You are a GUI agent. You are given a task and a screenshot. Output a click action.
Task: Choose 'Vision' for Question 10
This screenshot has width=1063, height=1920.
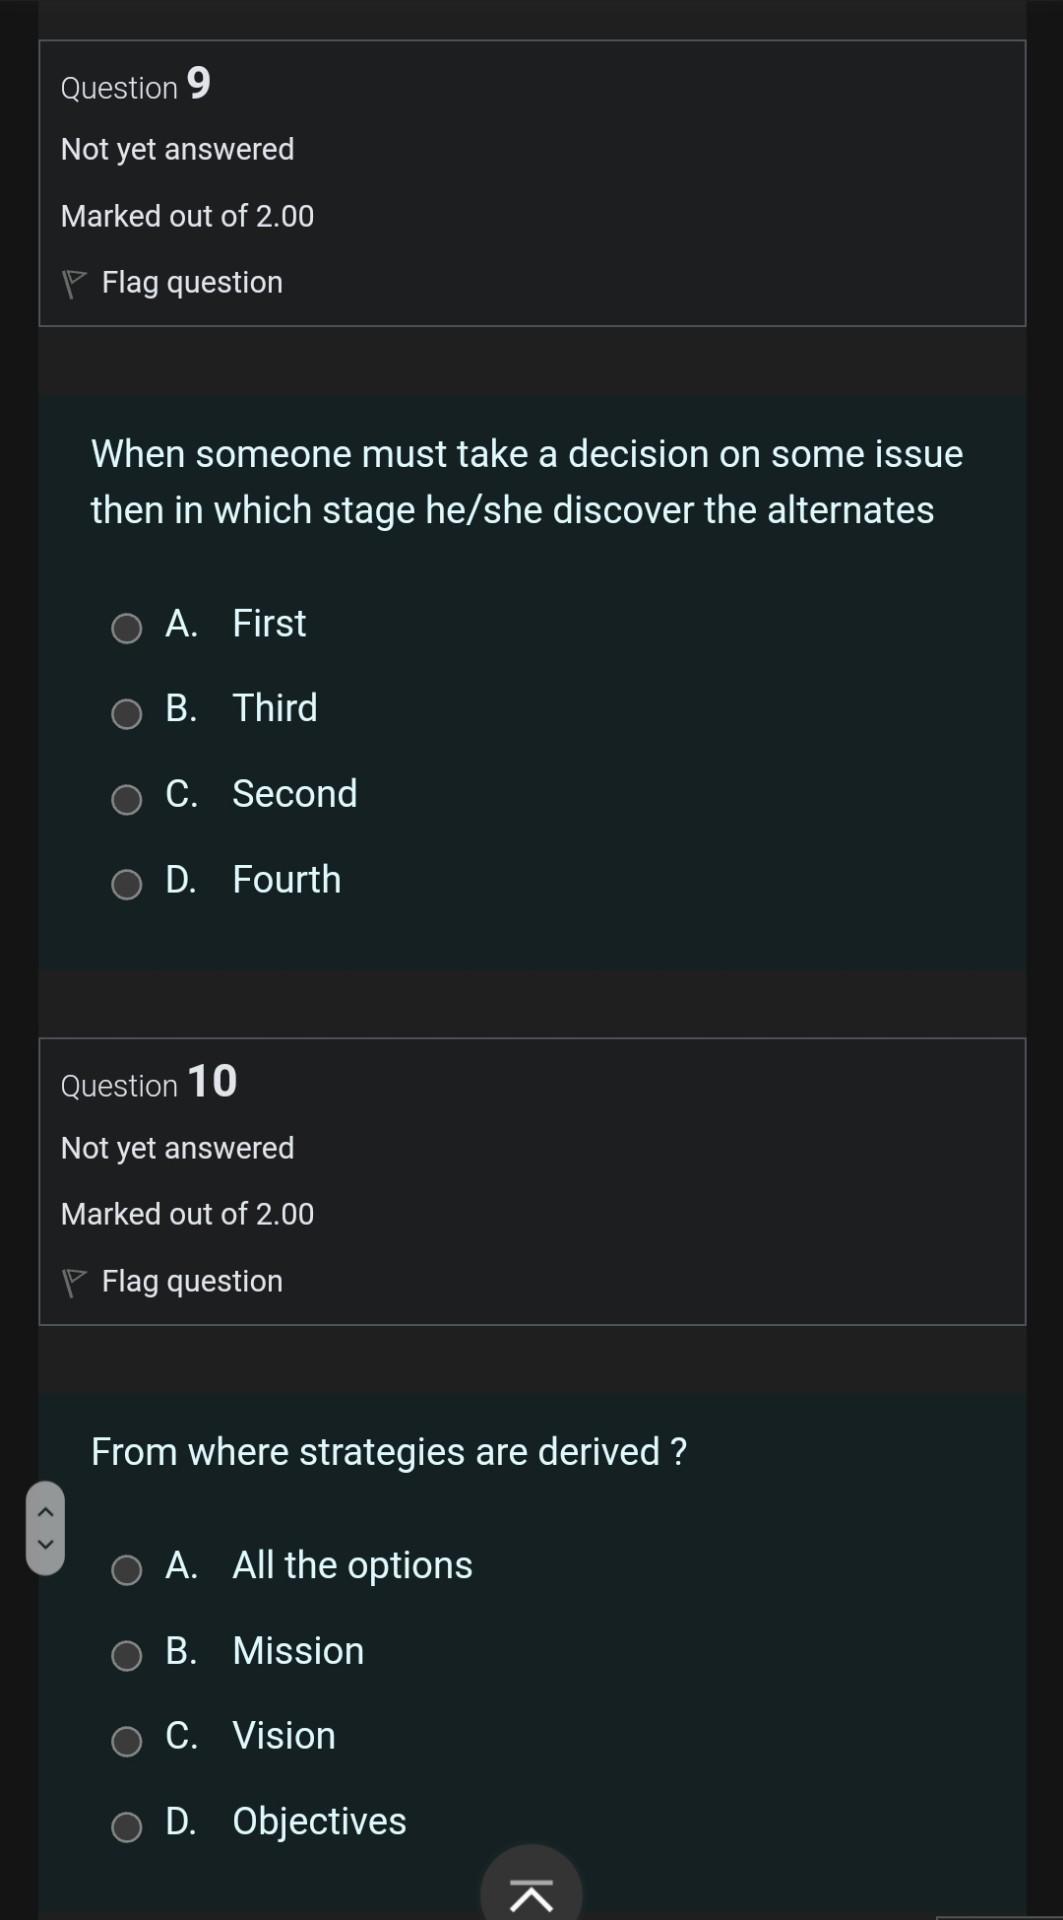click(126, 1741)
